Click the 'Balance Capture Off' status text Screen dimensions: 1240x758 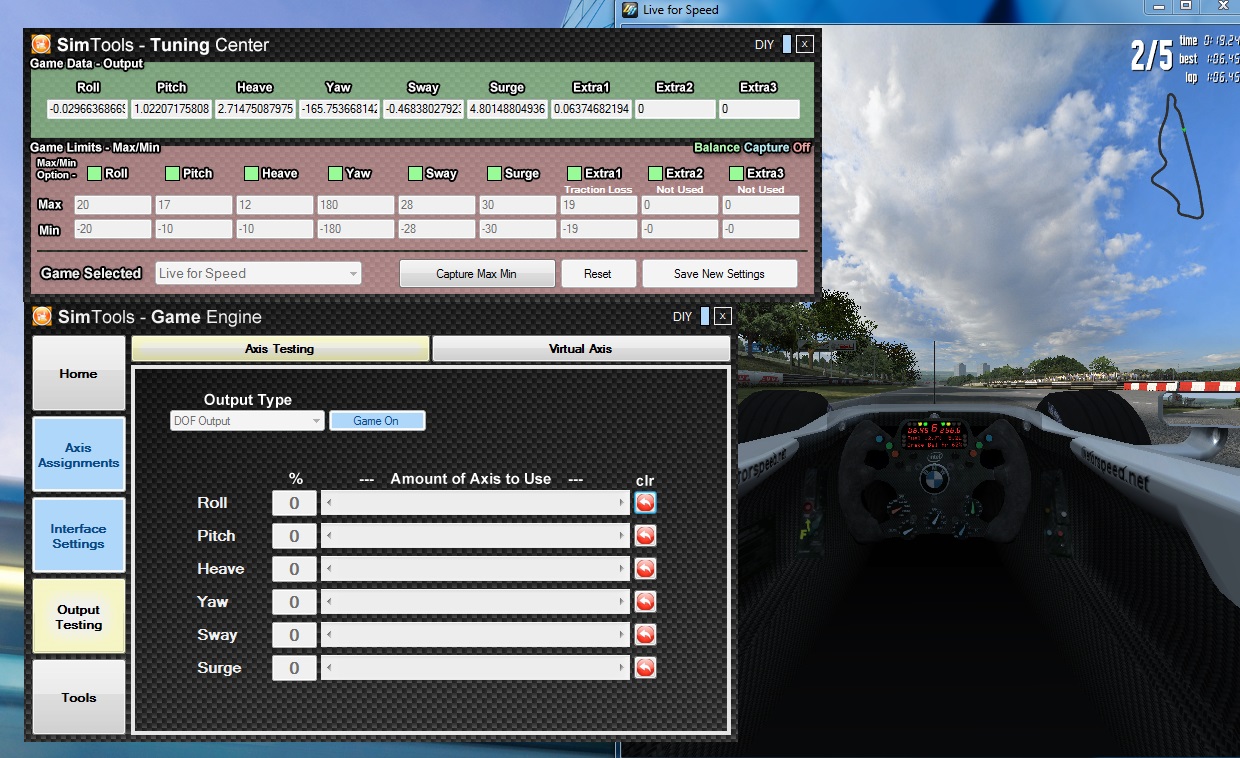752,148
